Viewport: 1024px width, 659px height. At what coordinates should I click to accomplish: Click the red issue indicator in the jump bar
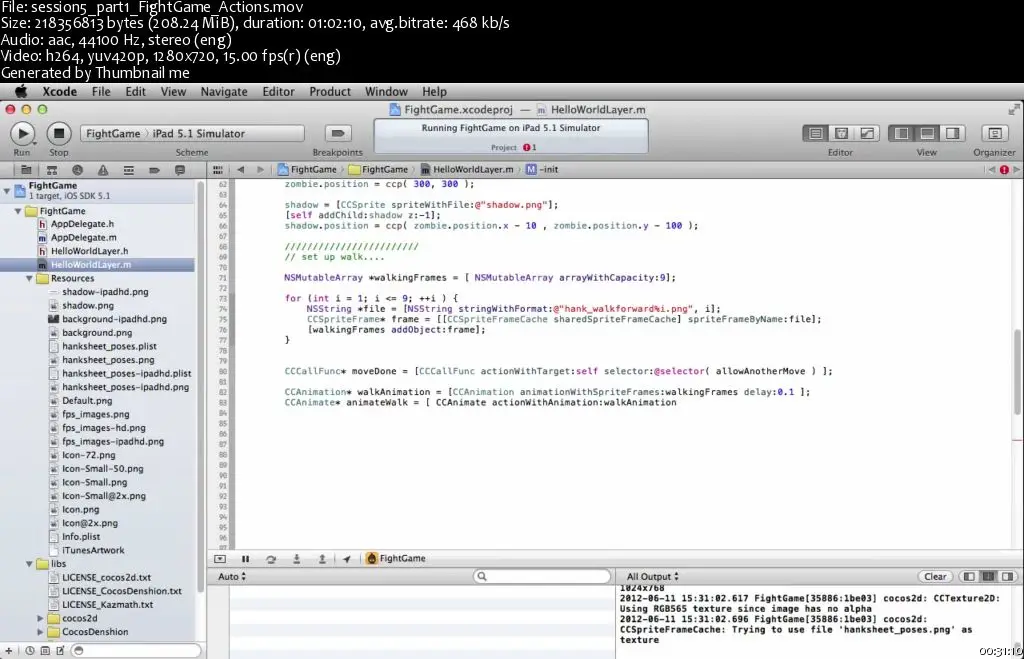[x=1004, y=170]
